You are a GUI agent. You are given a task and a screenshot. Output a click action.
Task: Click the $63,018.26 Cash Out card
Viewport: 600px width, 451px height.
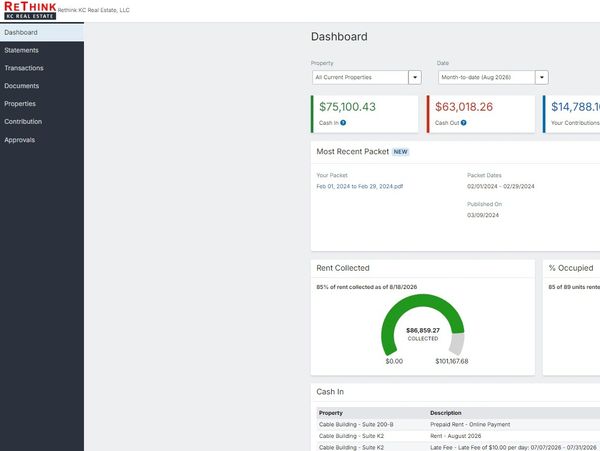(x=481, y=114)
